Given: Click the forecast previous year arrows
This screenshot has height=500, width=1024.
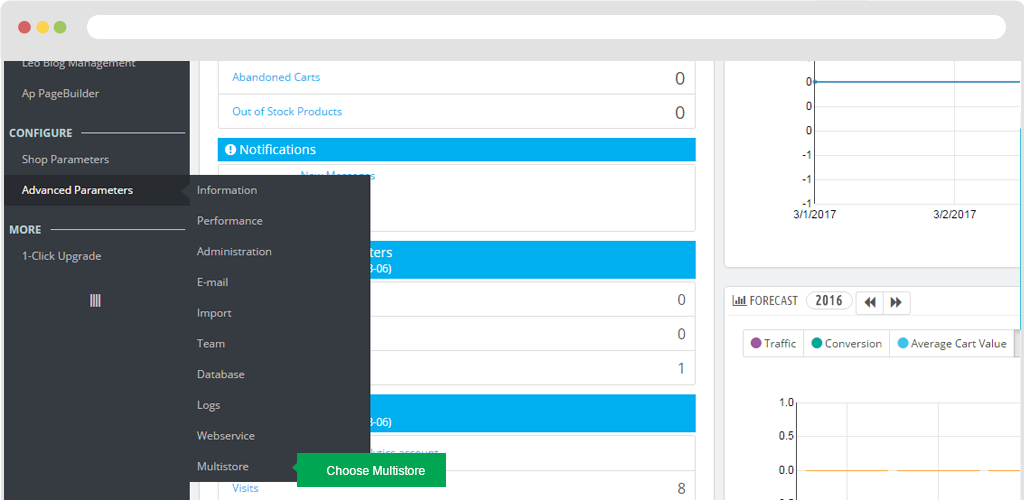Looking at the screenshot, I should point(870,302).
